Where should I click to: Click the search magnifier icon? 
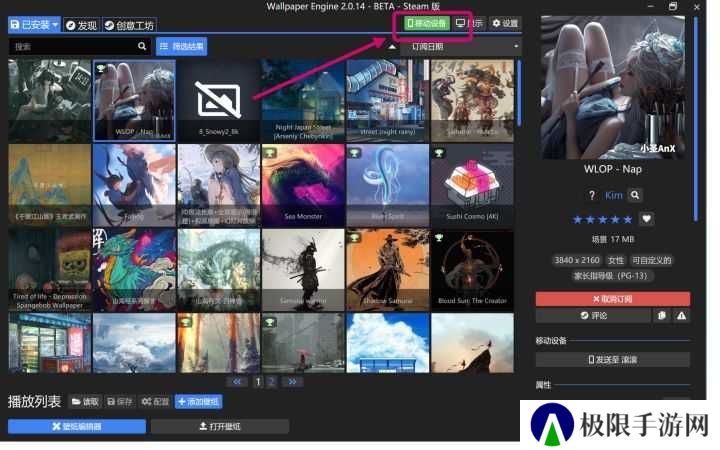[142, 46]
